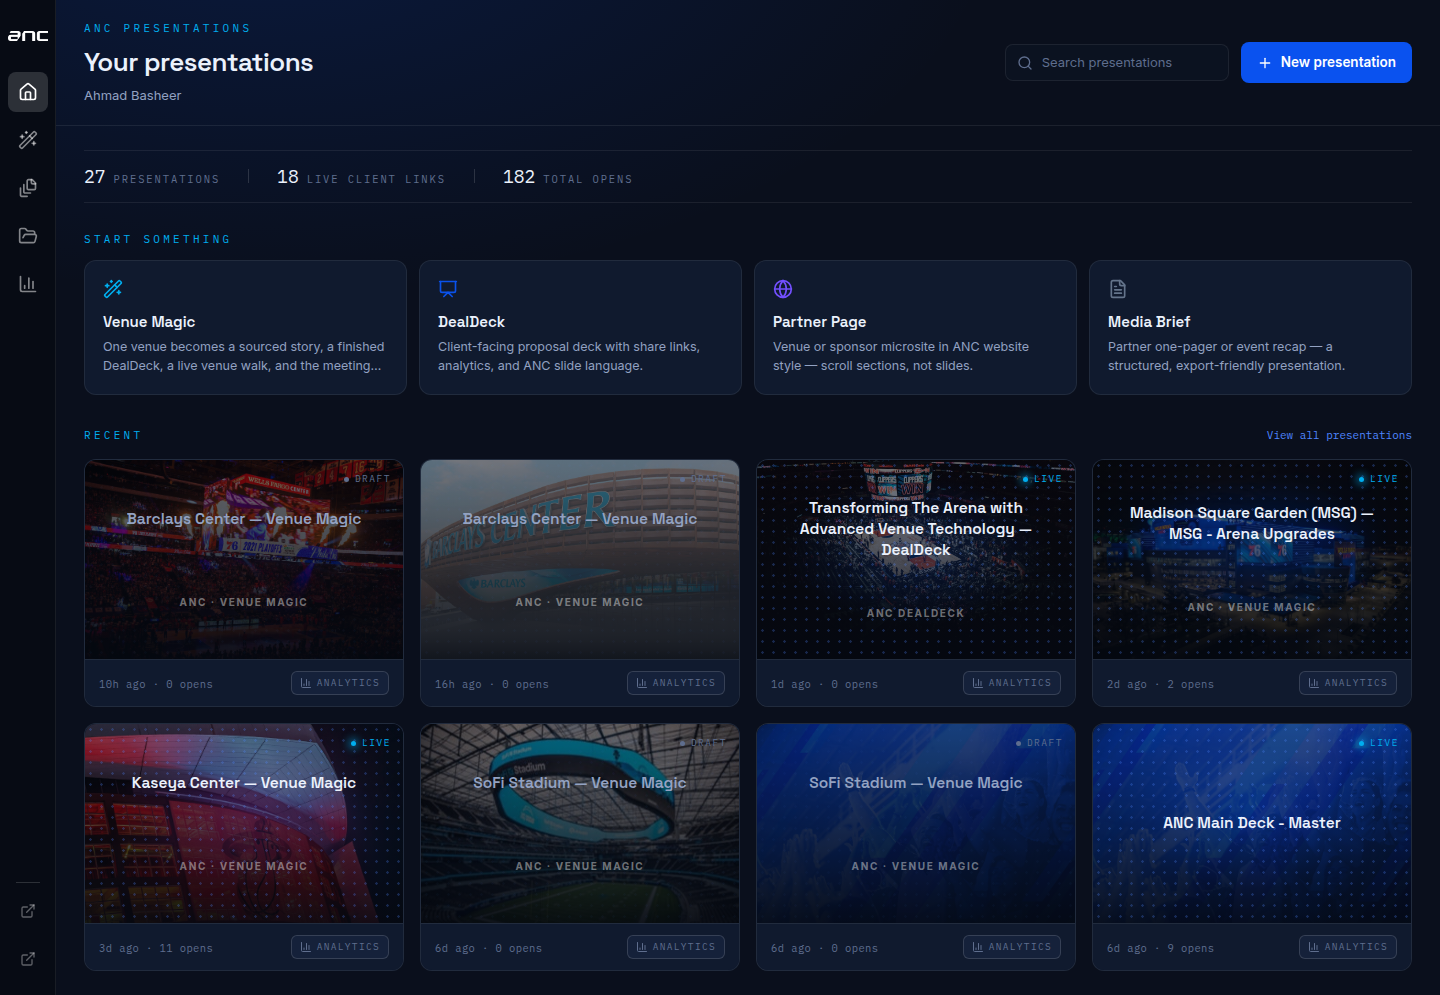The width and height of the screenshot is (1440, 995).
Task: Show Analytics for ANC Main Deck - Master
Action: click(x=1348, y=947)
